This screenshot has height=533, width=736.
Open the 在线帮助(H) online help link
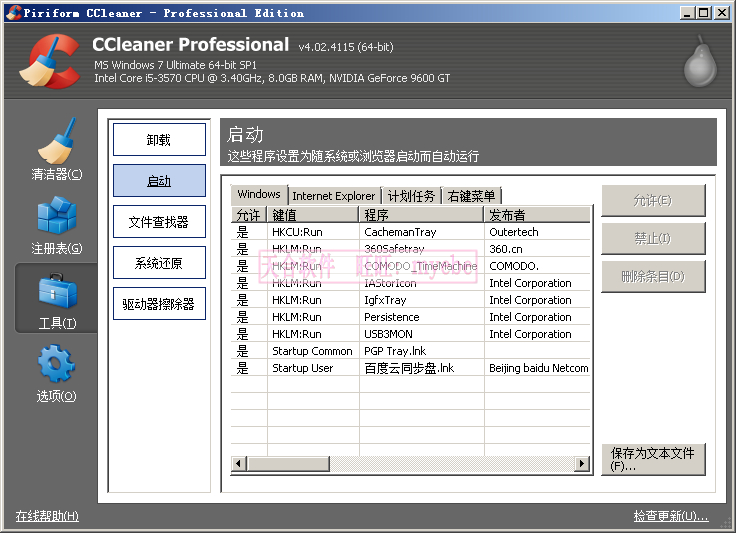[47, 516]
